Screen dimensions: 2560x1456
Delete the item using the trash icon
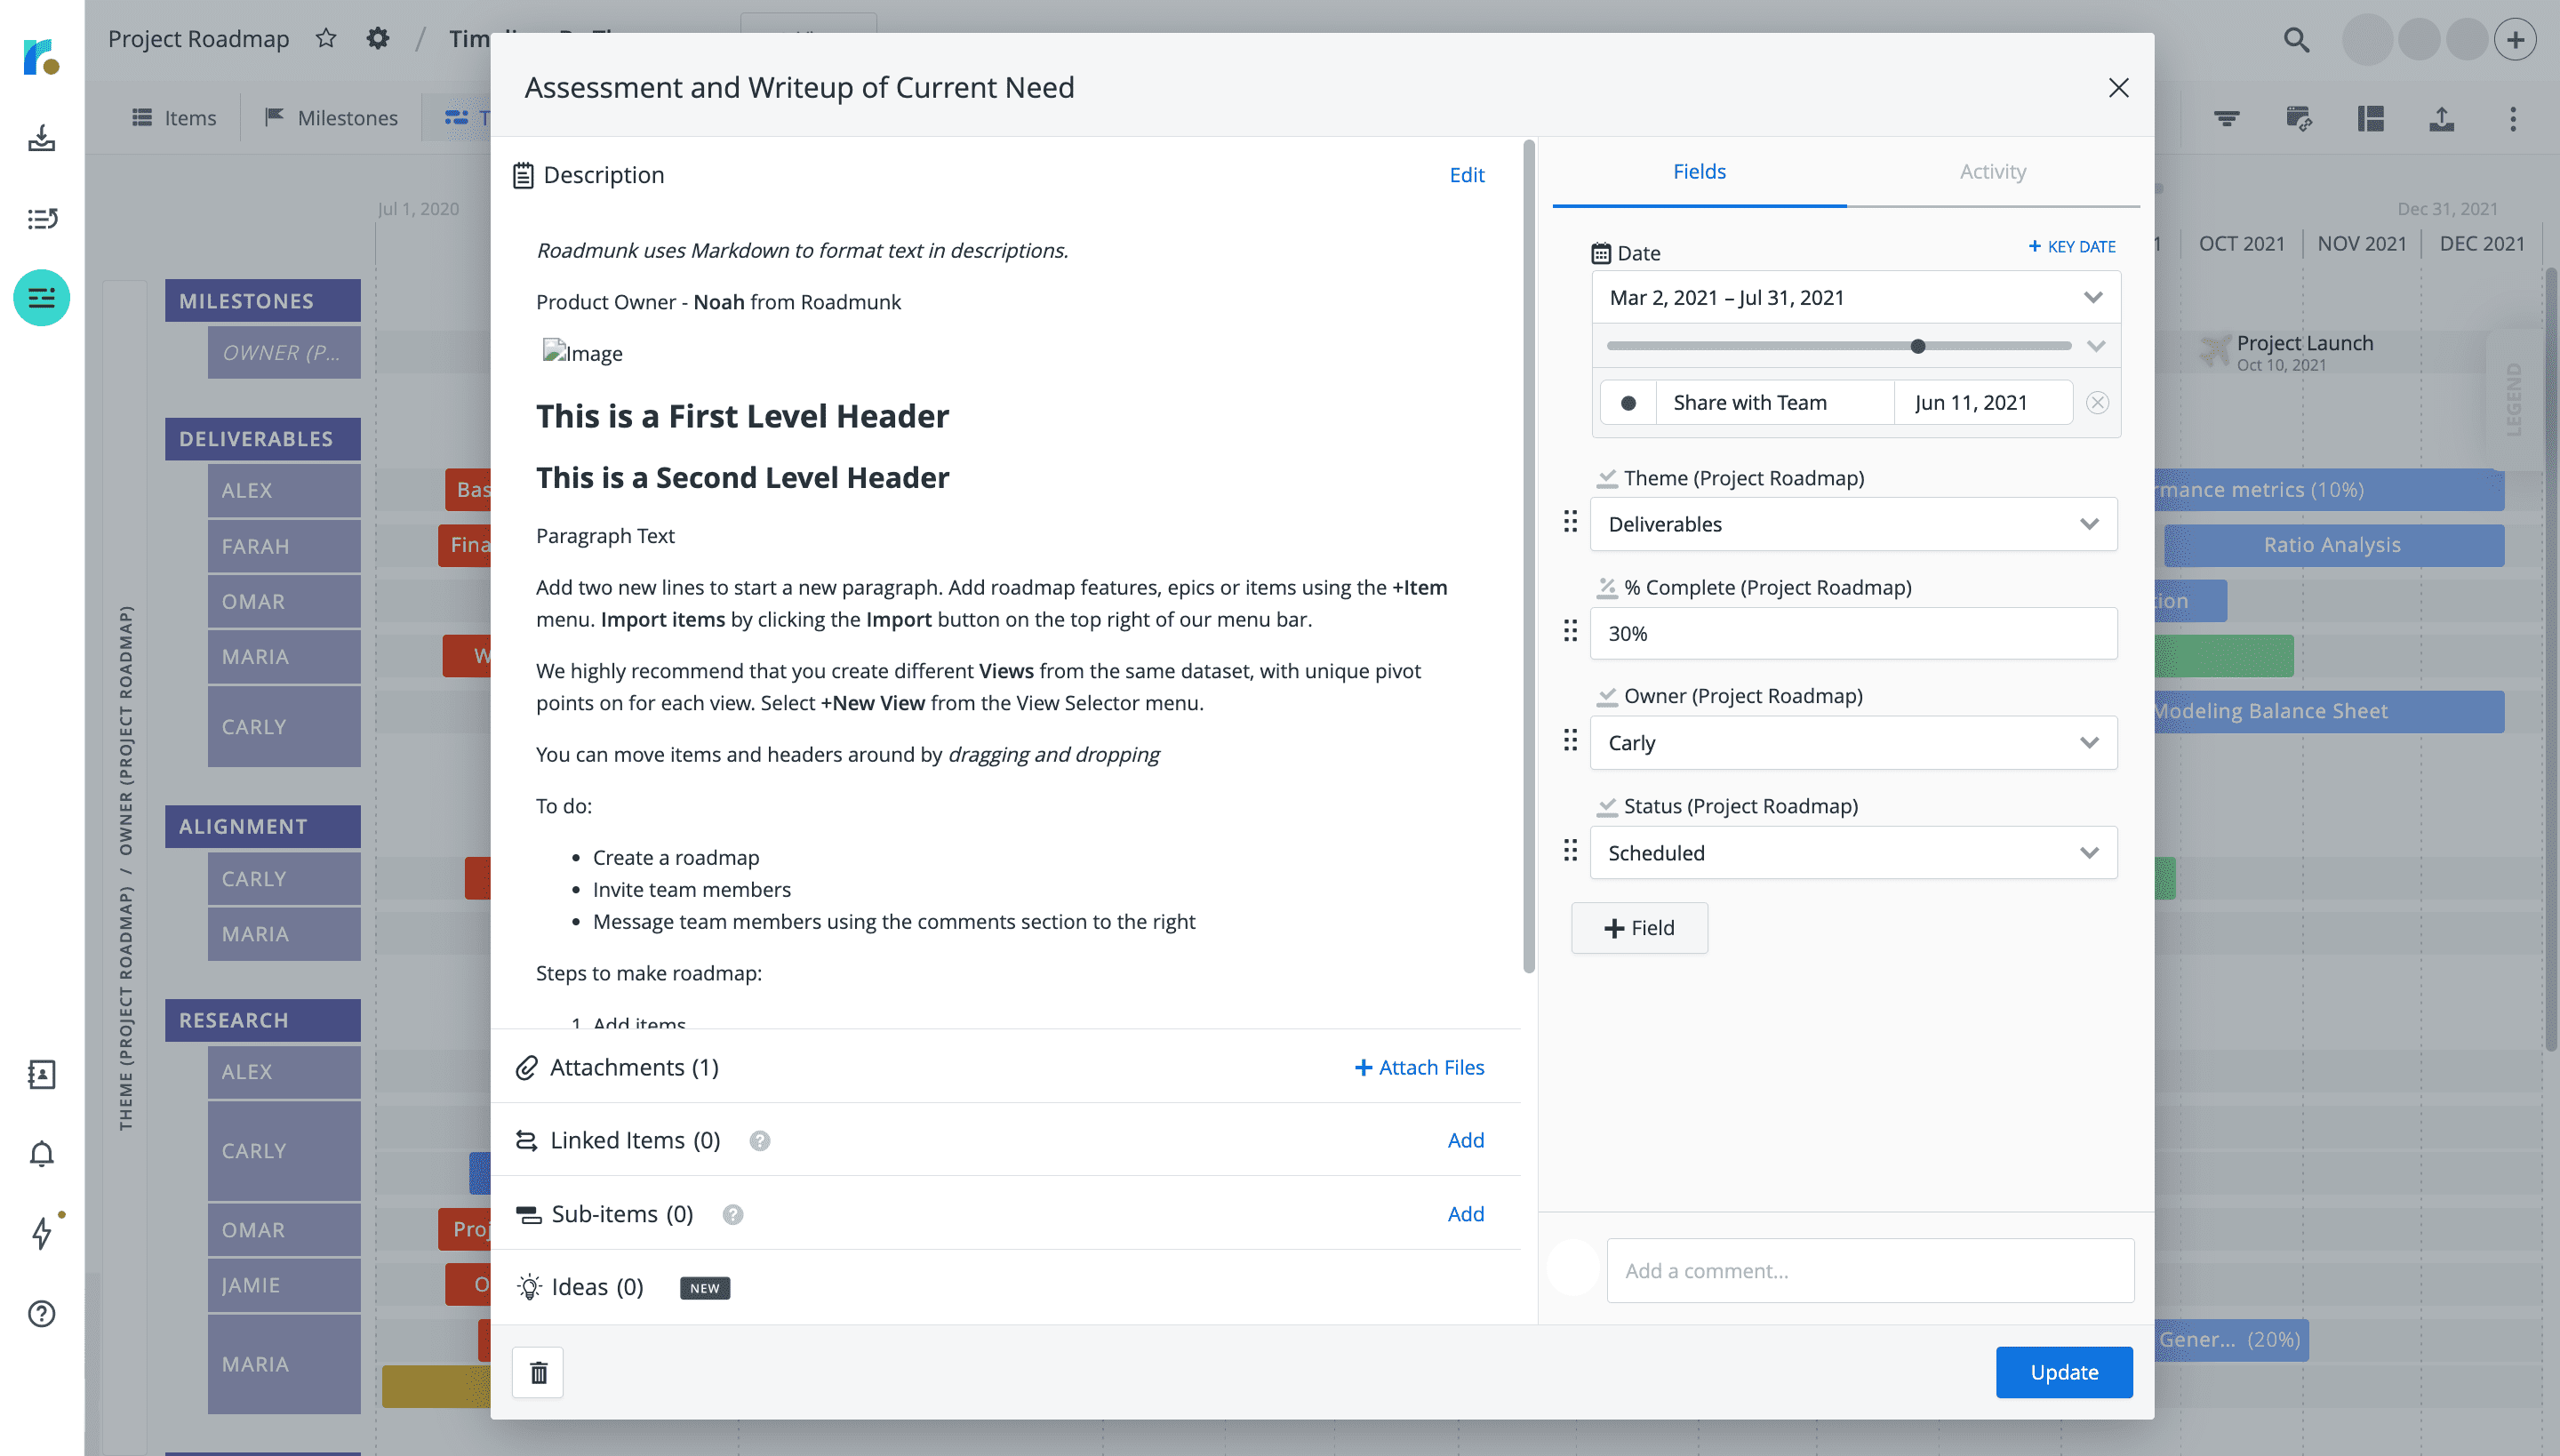[x=538, y=1372]
